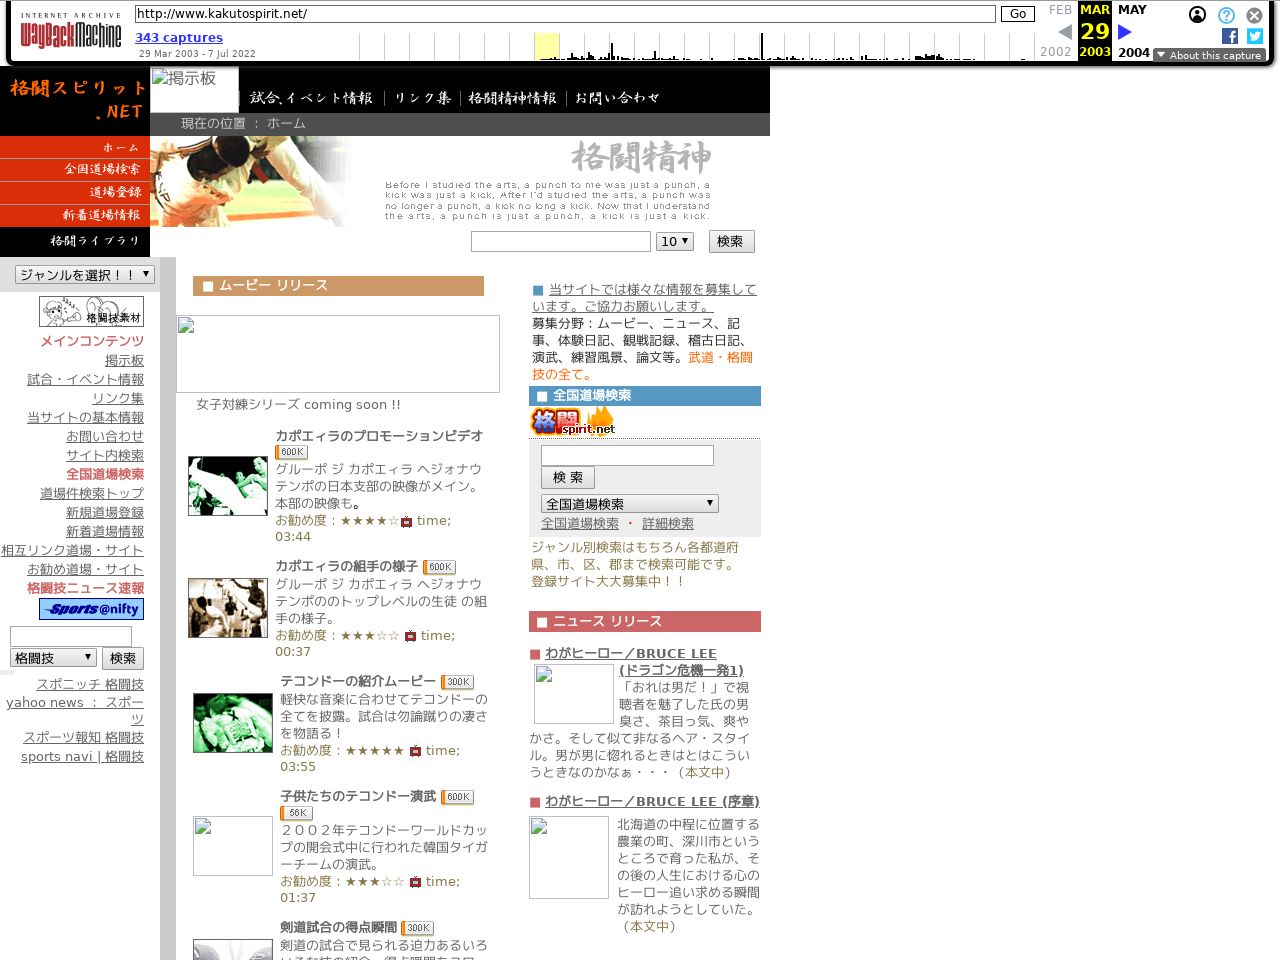Click the Wayback Machine logo
This screenshot has width=1280, height=960.
pos(70,35)
